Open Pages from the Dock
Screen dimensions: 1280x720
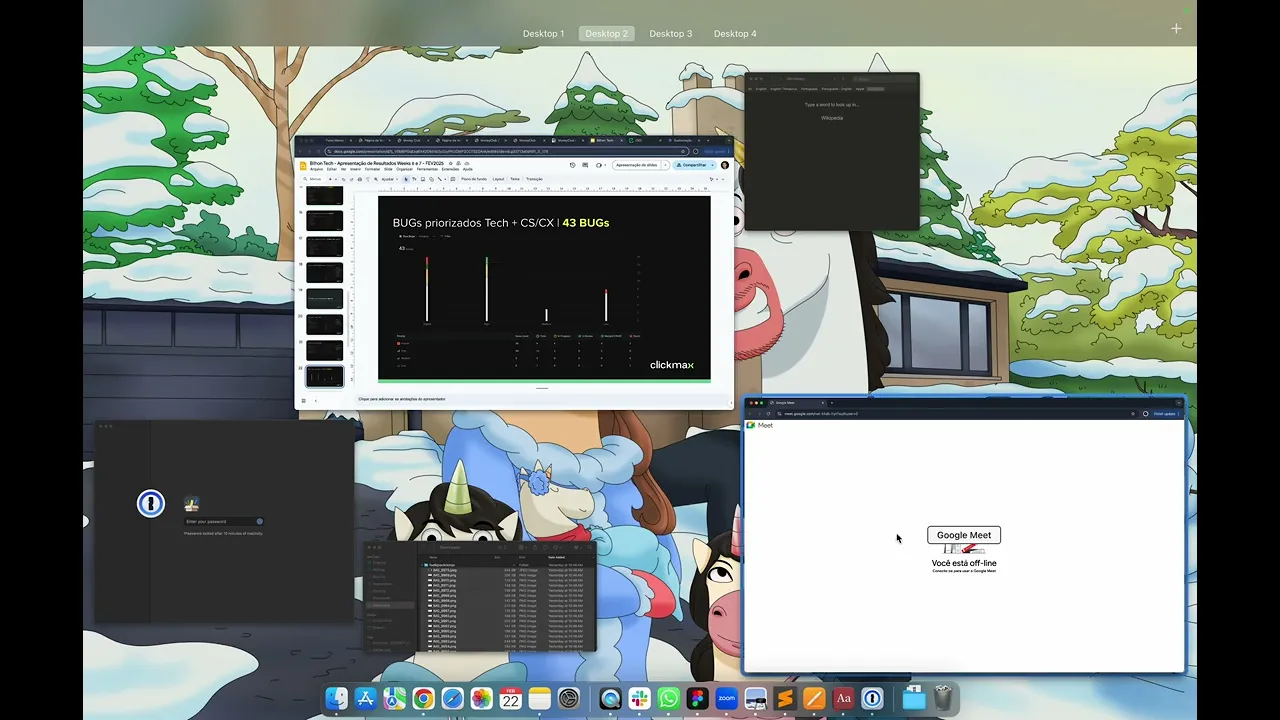point(814,698)
